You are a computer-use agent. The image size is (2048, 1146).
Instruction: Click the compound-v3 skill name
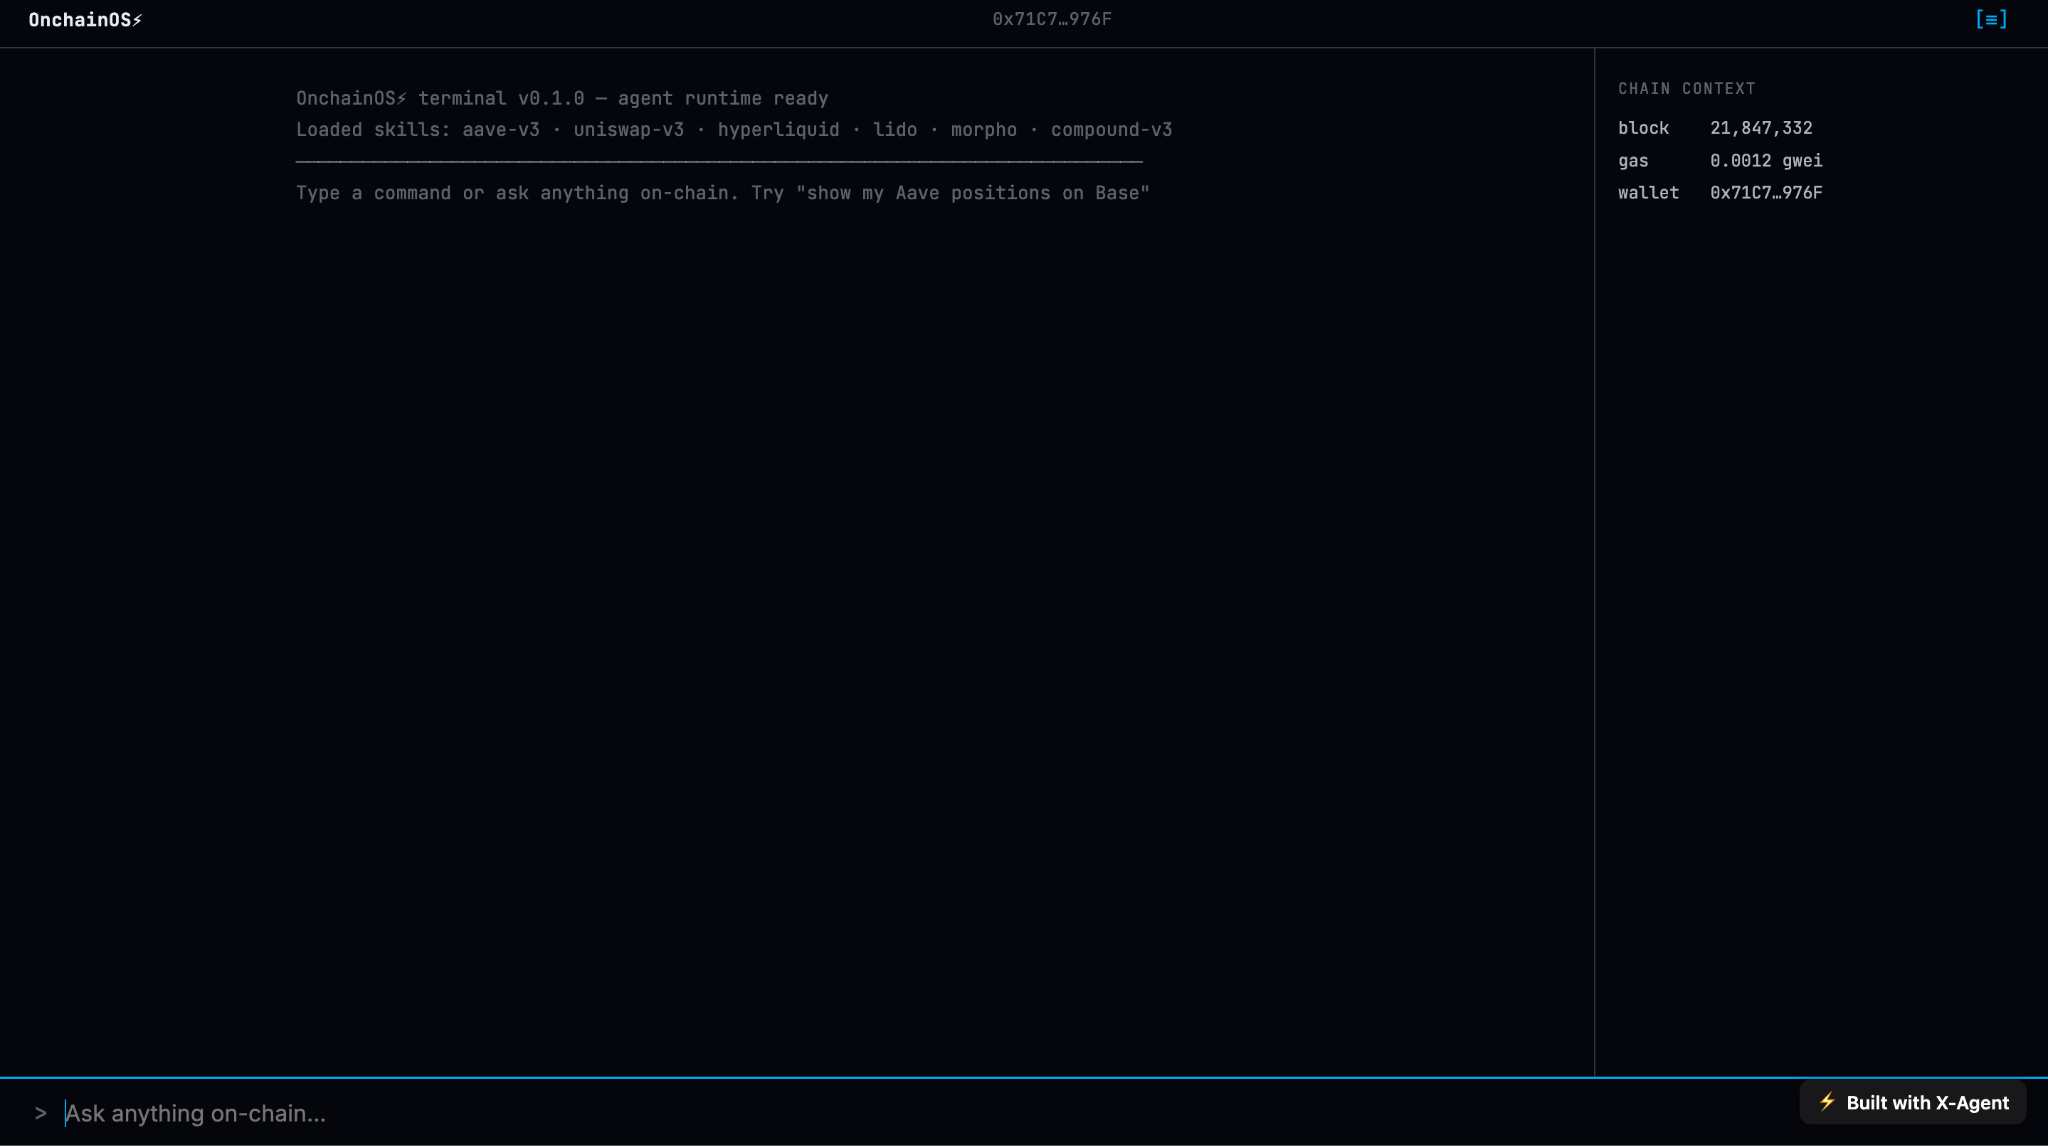click(x=1111, y=129)
